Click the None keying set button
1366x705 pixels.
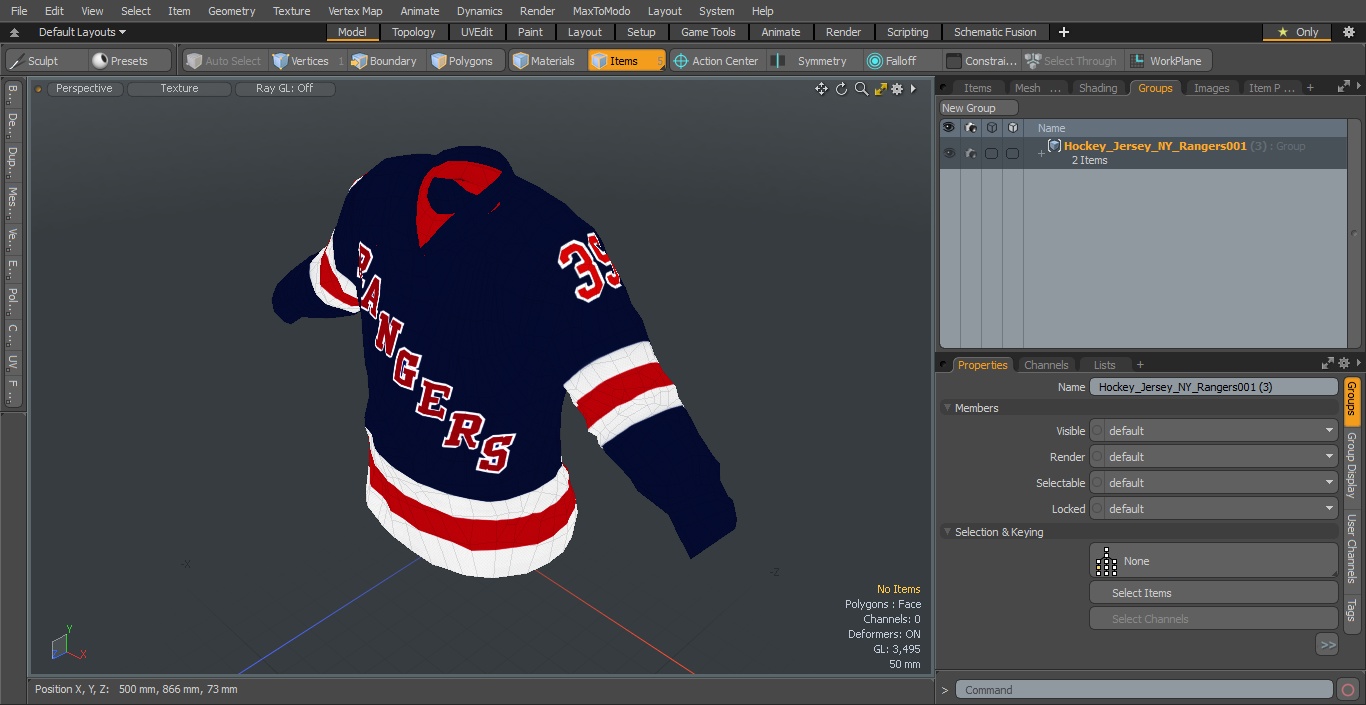click(x=1213, y=561)
